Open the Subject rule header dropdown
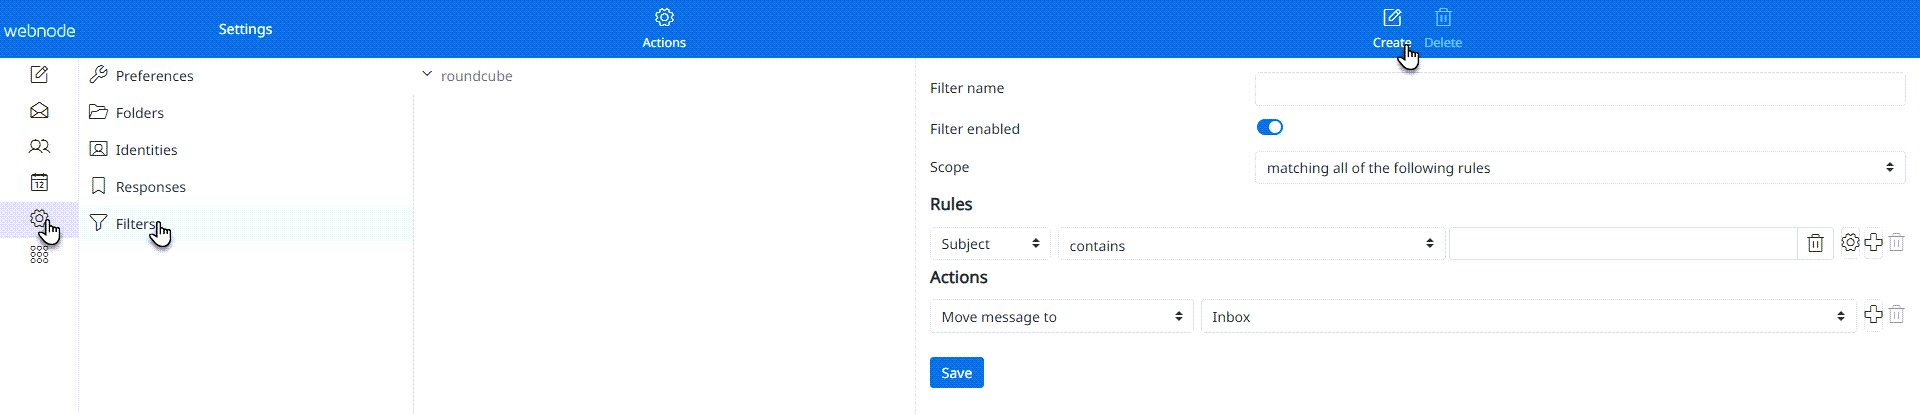This screenshot has height=414, width=1920. point(990,244)
